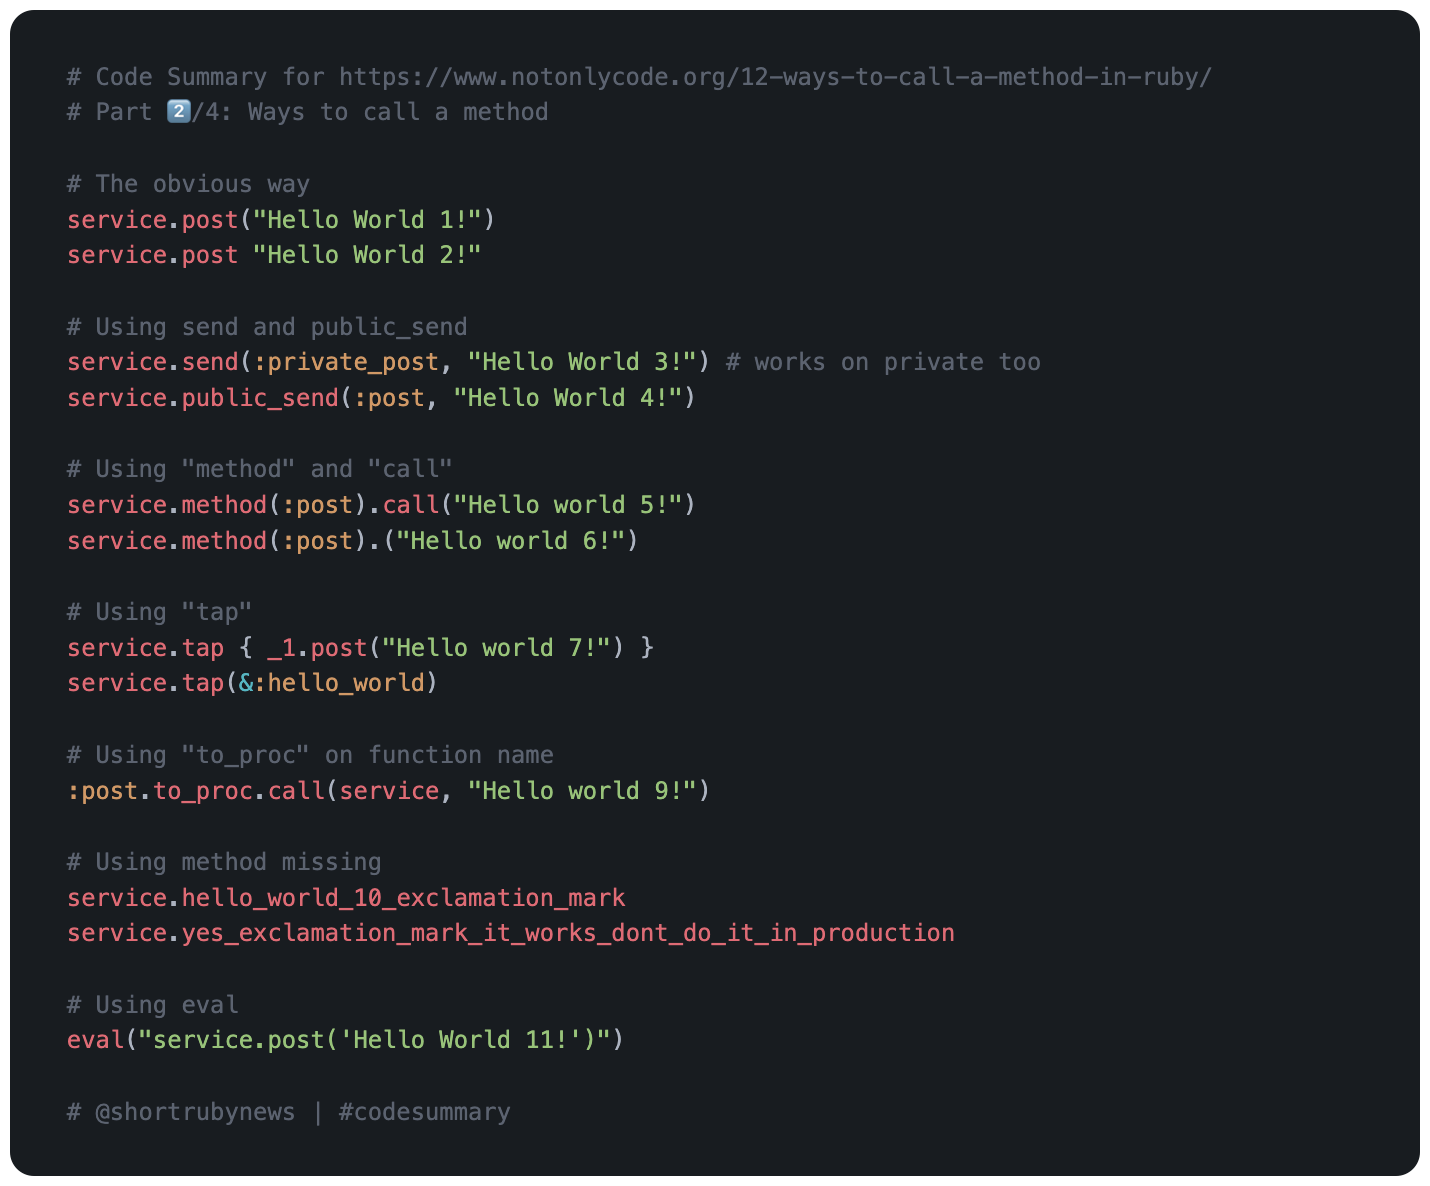Click the #codesummary hashtag
Screen dimensions: 1430x1186
click(424, 1111)
